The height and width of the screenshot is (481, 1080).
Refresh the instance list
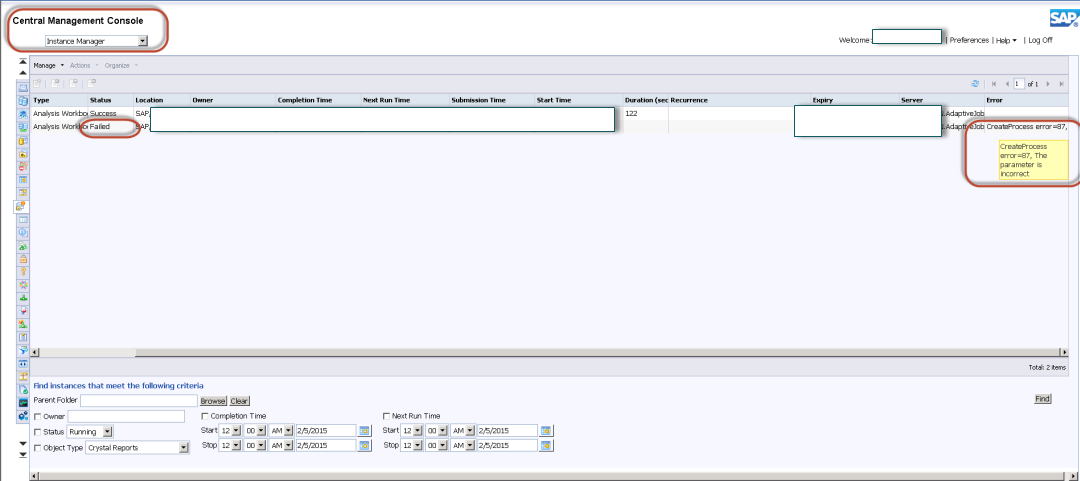coord(975,83)
